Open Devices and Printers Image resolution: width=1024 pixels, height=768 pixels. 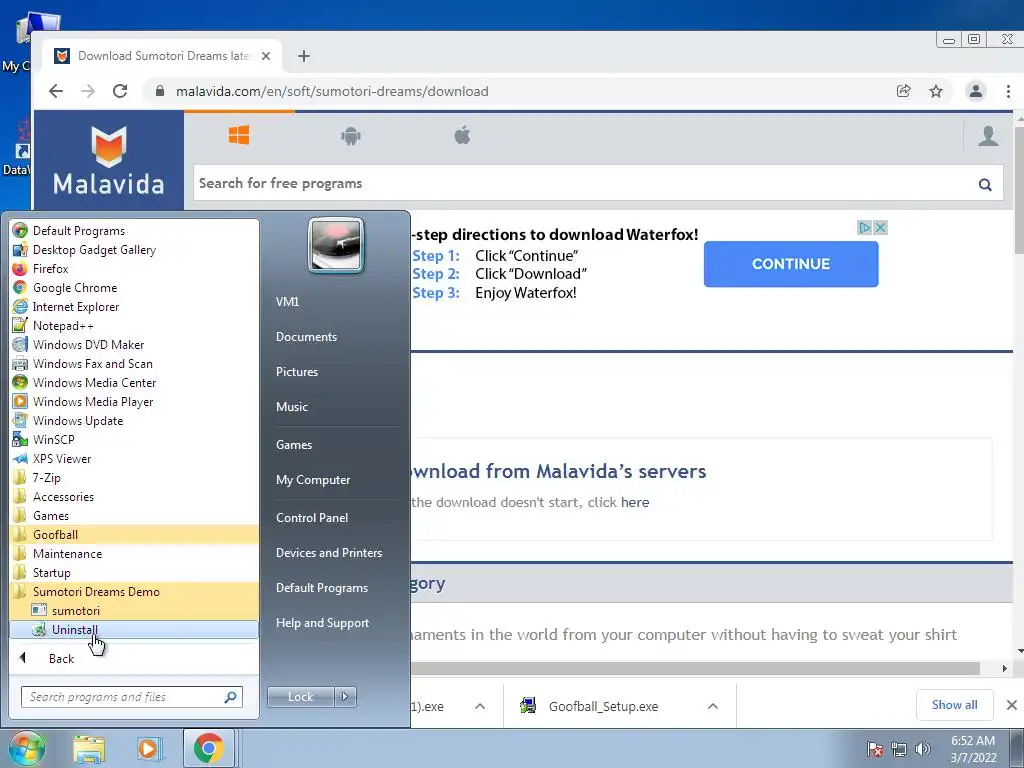328,552
